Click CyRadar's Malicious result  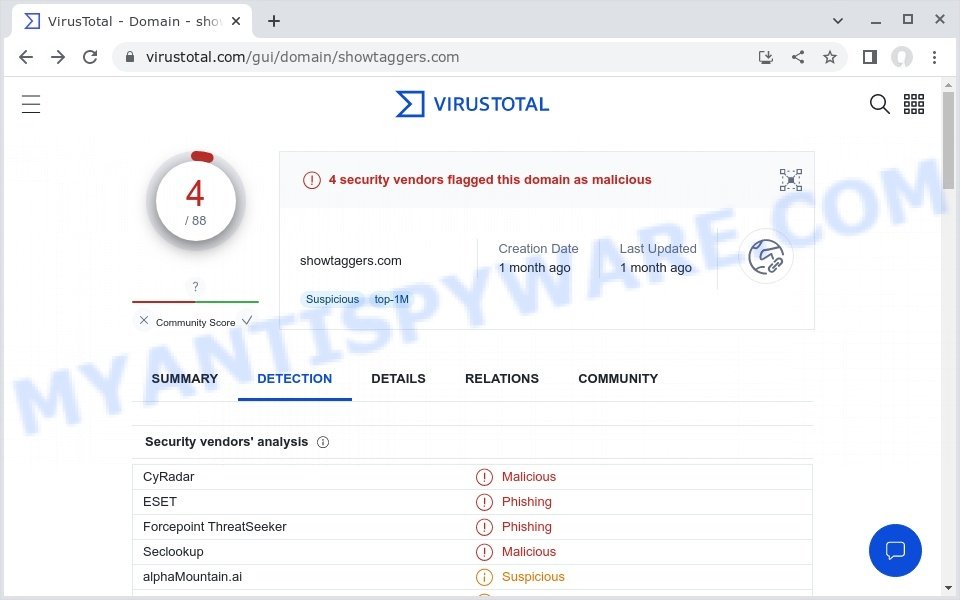pyautogui.click(x=529, y=477)
